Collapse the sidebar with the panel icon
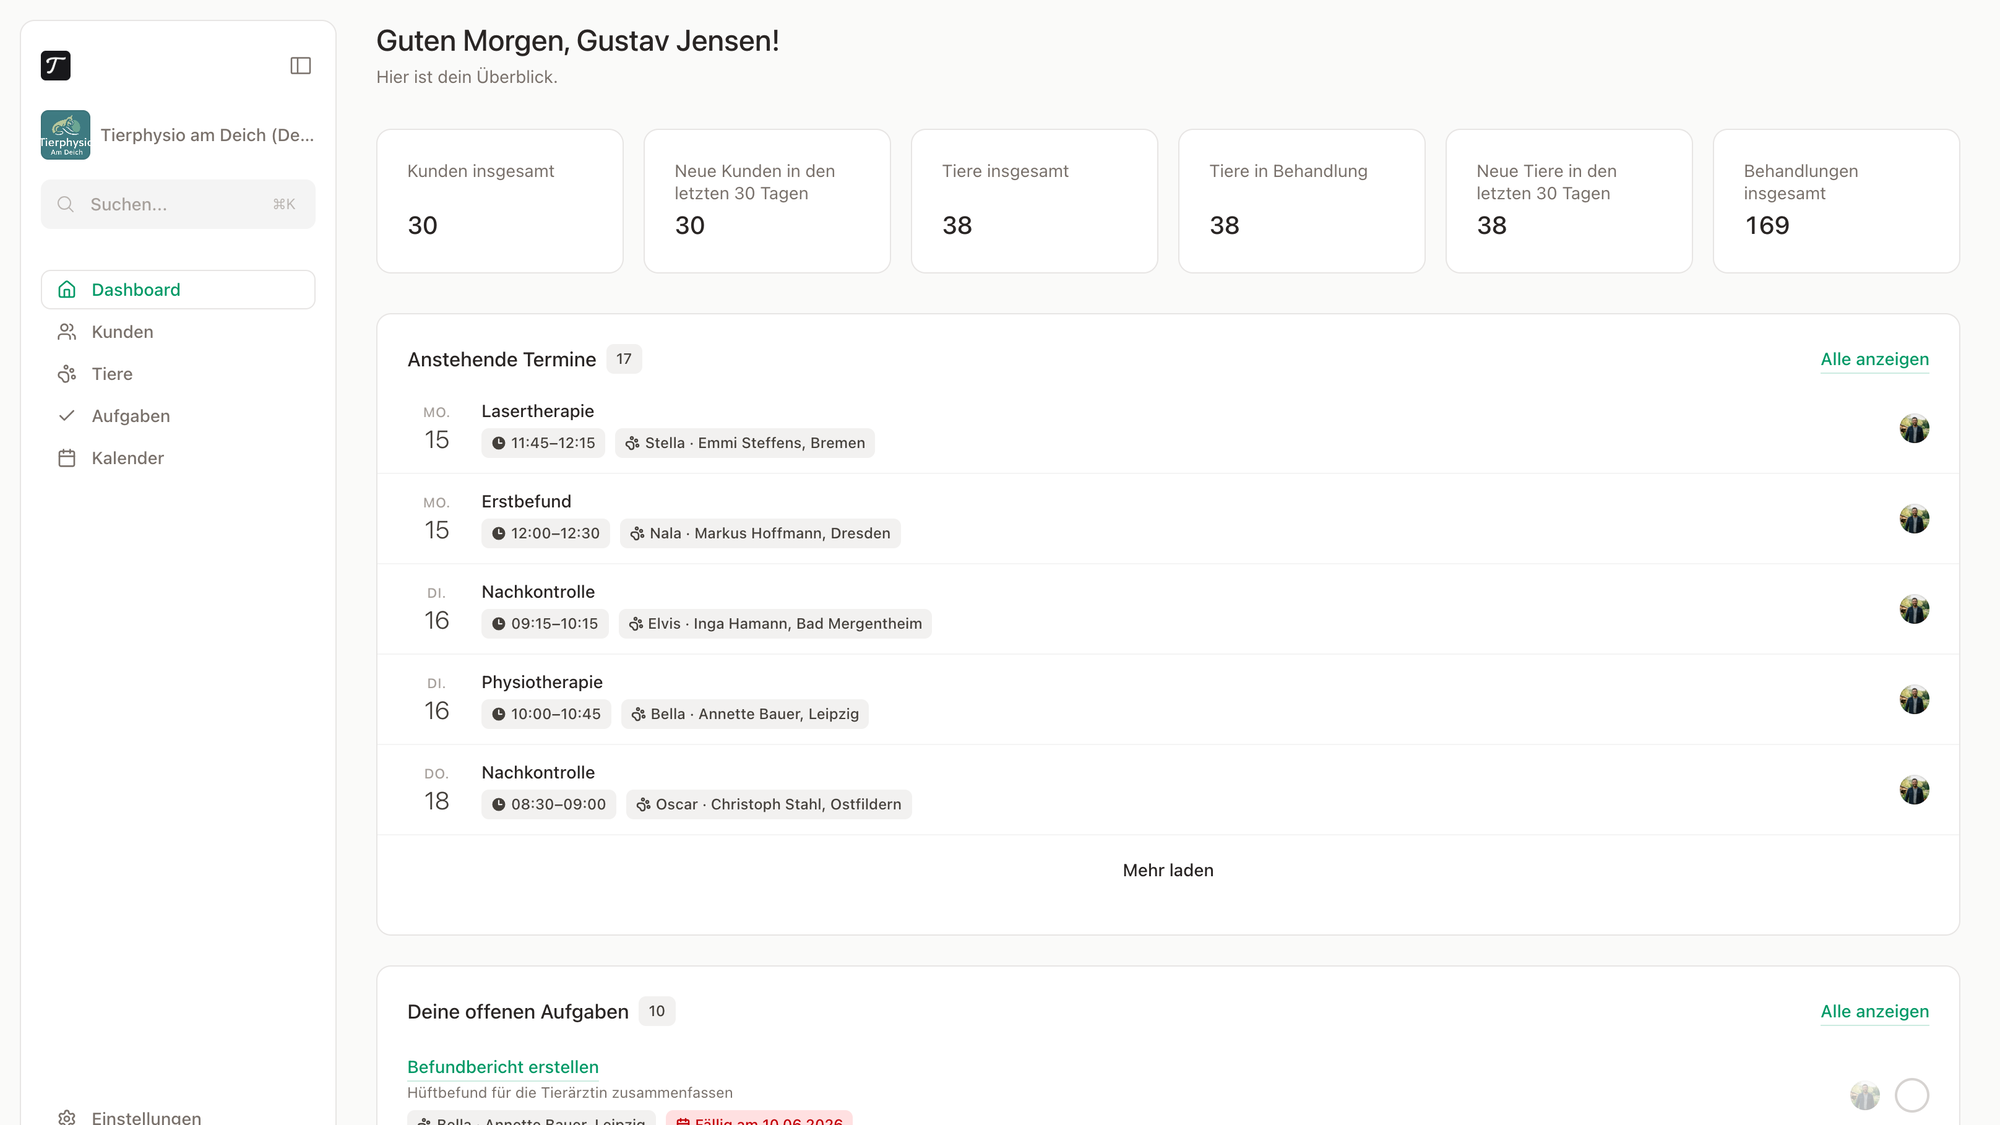 [300, 66]
